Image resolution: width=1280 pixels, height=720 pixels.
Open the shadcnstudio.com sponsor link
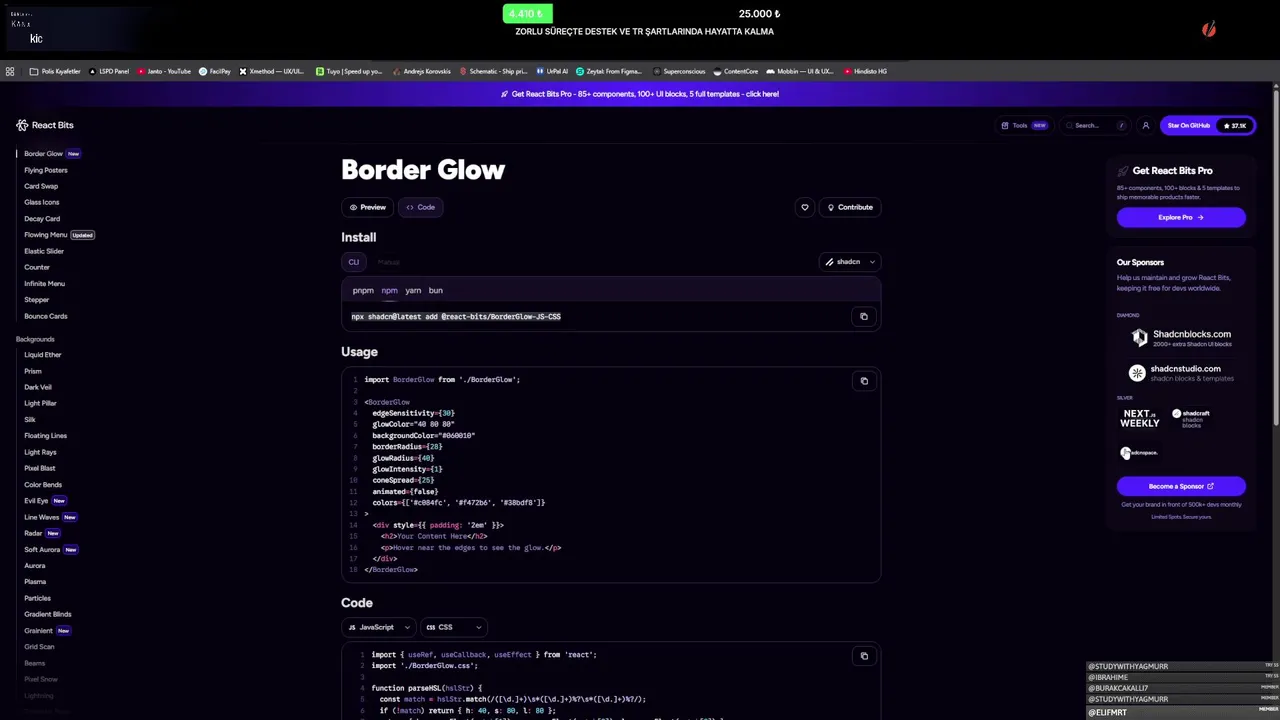[x=1181, y=373]
